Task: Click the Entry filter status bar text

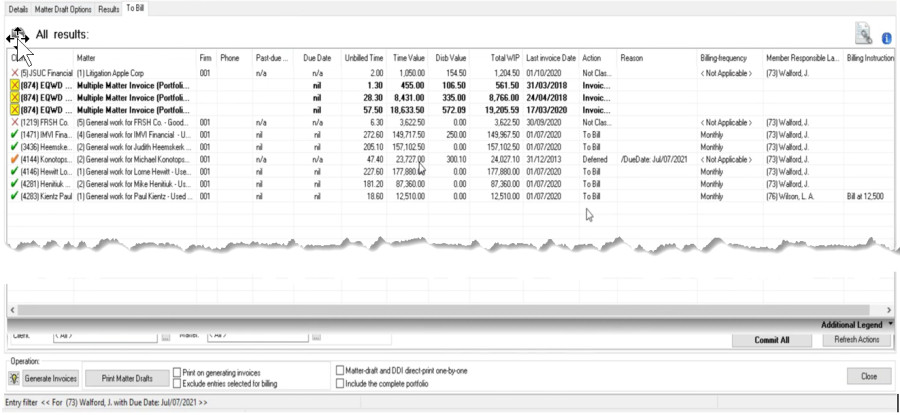Action: [x=106, y=403]
